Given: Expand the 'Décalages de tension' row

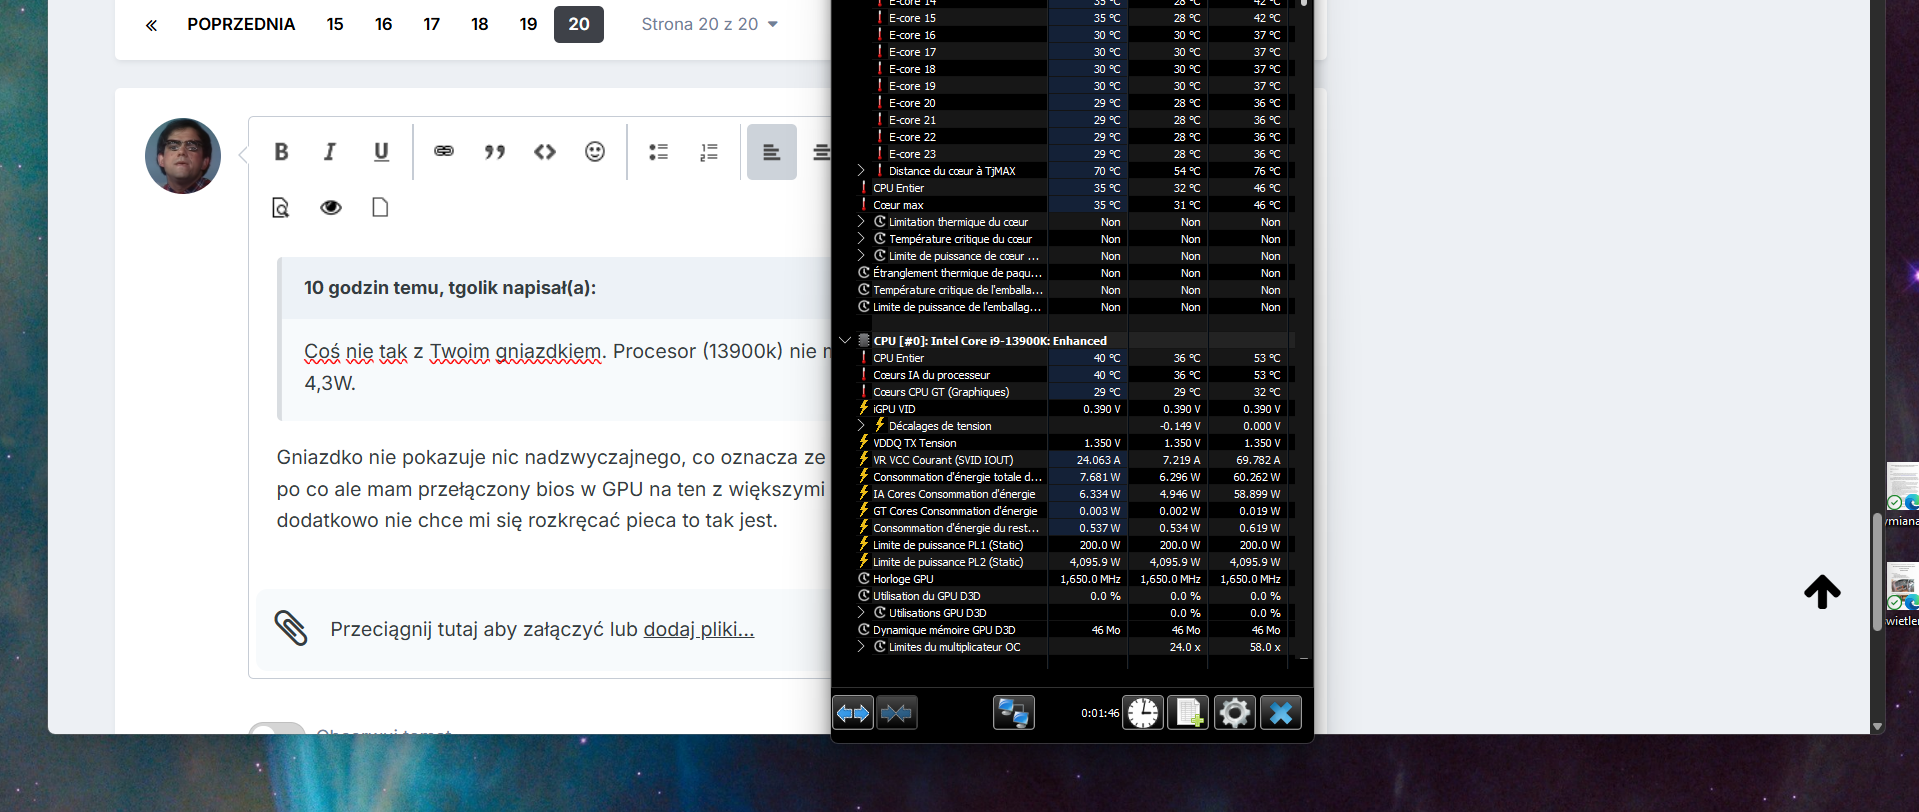Looking at the screenshot, I should pos(861,426).
